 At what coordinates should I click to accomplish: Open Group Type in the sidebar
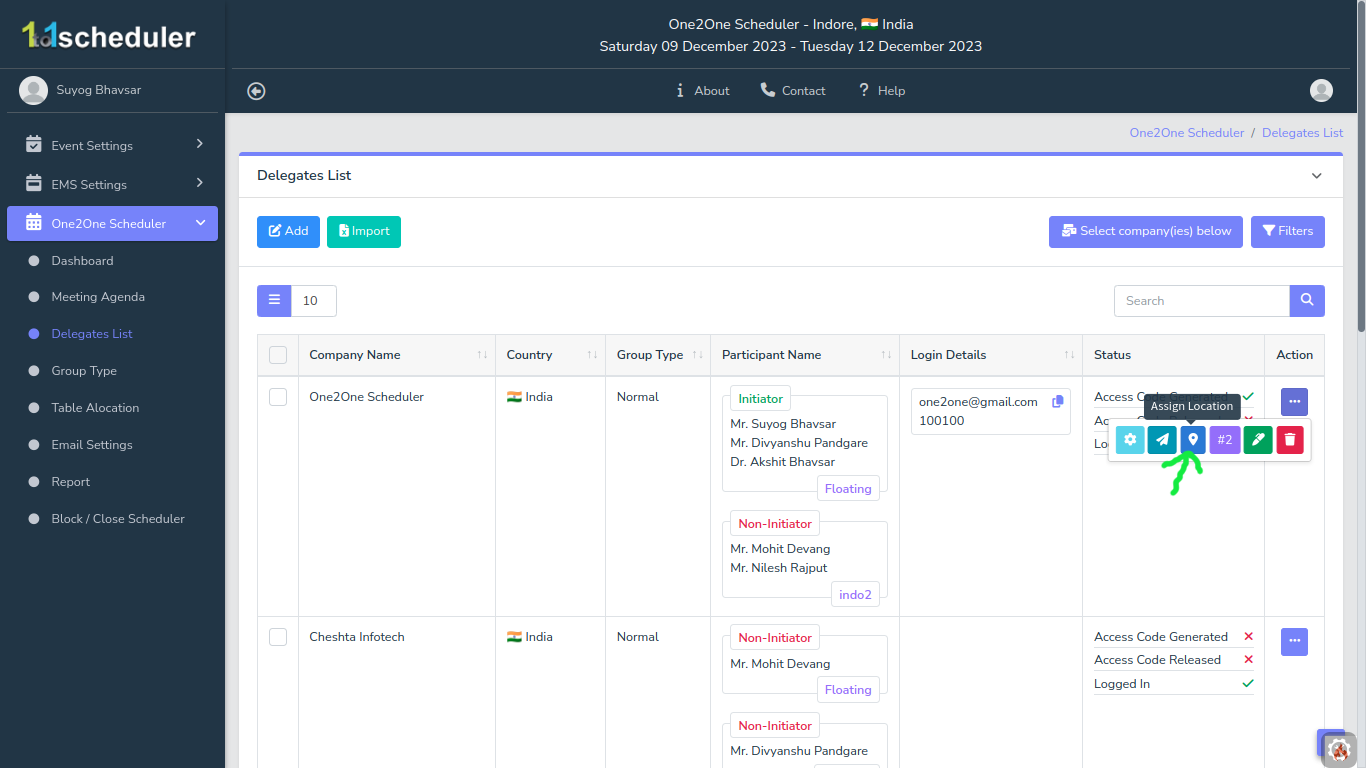[84, 371]
